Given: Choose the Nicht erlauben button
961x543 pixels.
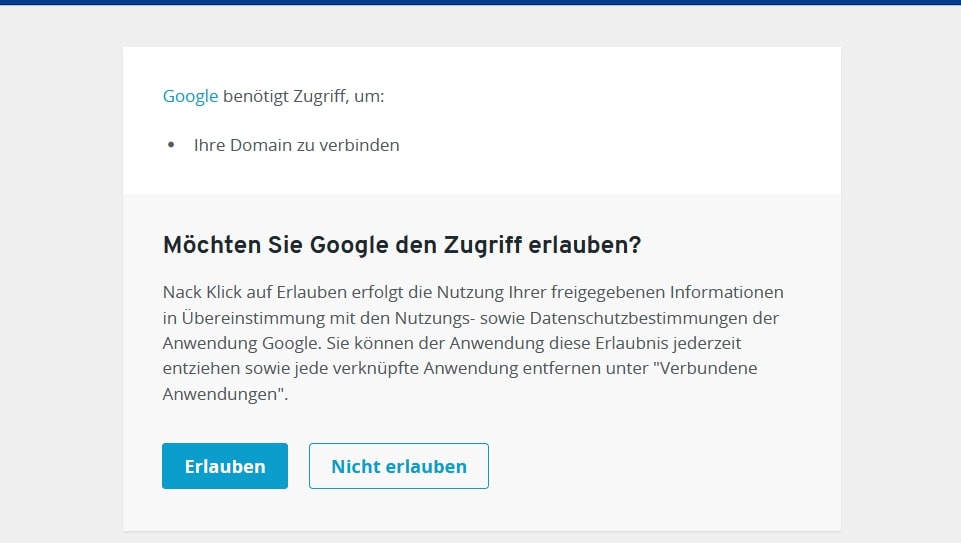Looking at the screenshot, I should click(399, 466).
